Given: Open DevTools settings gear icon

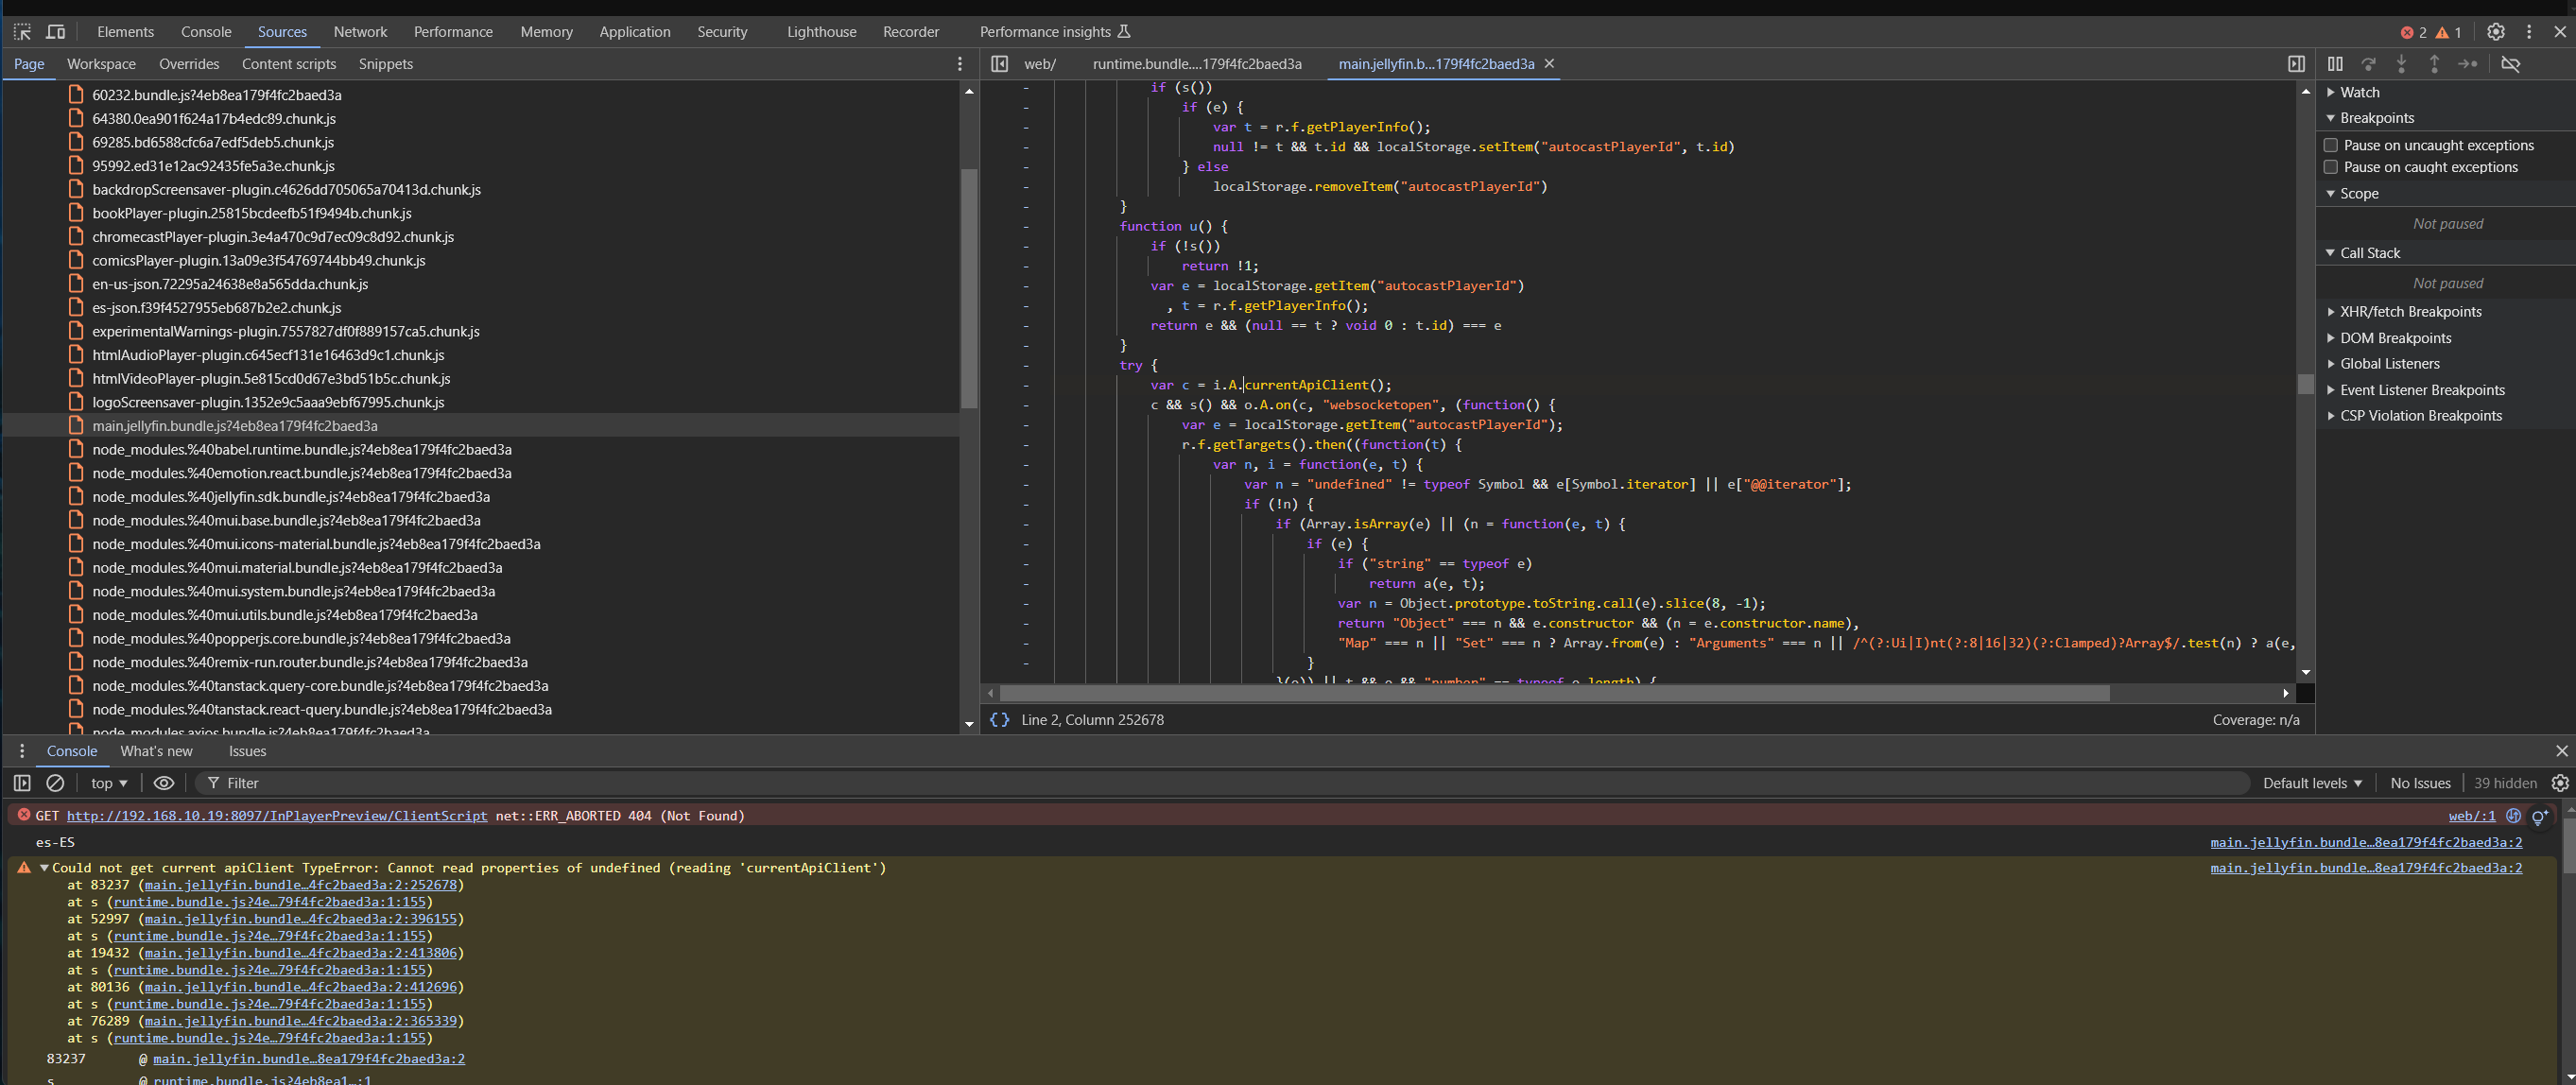Looking at the screenshot, I should click(2495, 32).
